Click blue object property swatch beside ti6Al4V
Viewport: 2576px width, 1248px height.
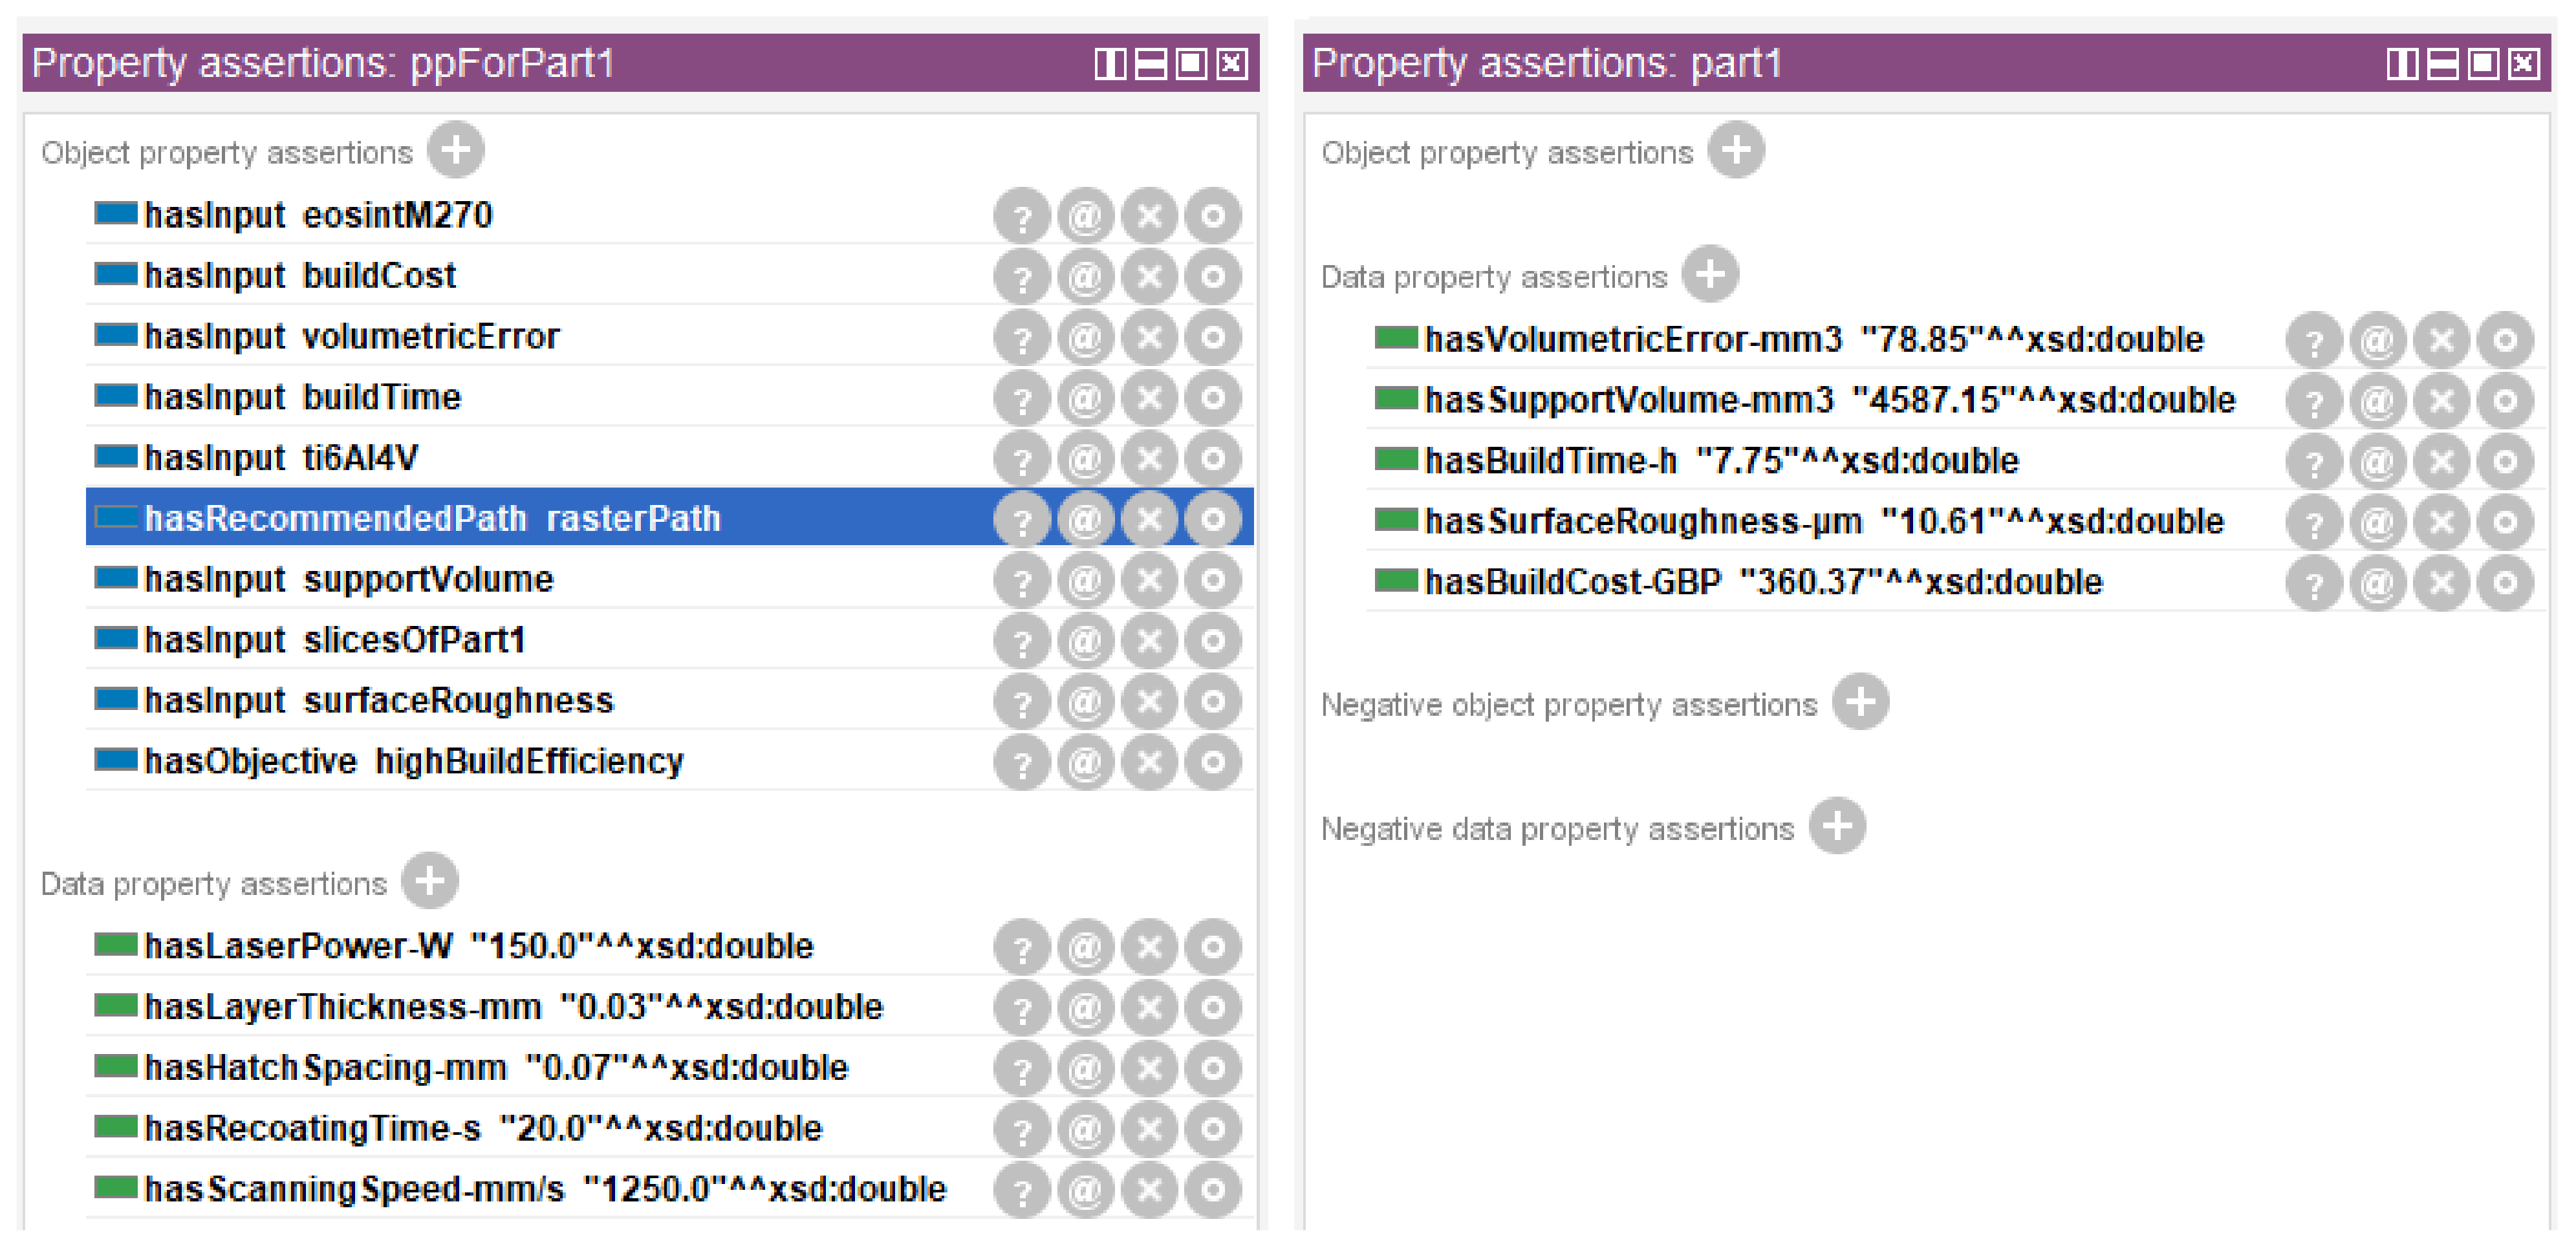click(x=115, y=457)
